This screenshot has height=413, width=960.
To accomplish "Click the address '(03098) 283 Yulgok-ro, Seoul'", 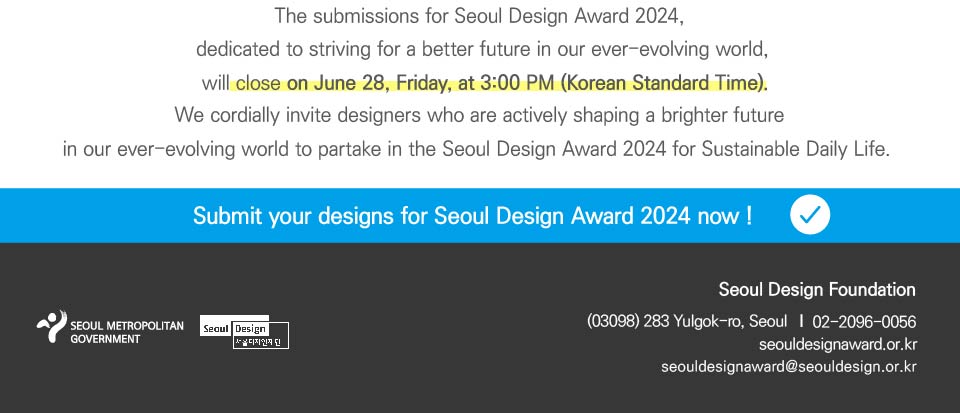I will coord(687,321).
